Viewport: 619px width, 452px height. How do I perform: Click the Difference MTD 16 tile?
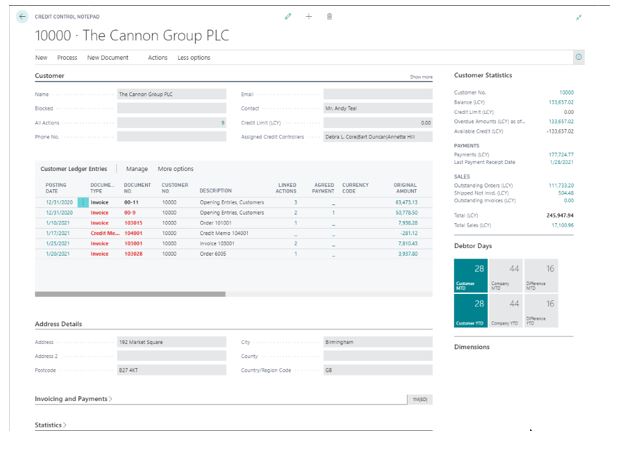(541, 276)
